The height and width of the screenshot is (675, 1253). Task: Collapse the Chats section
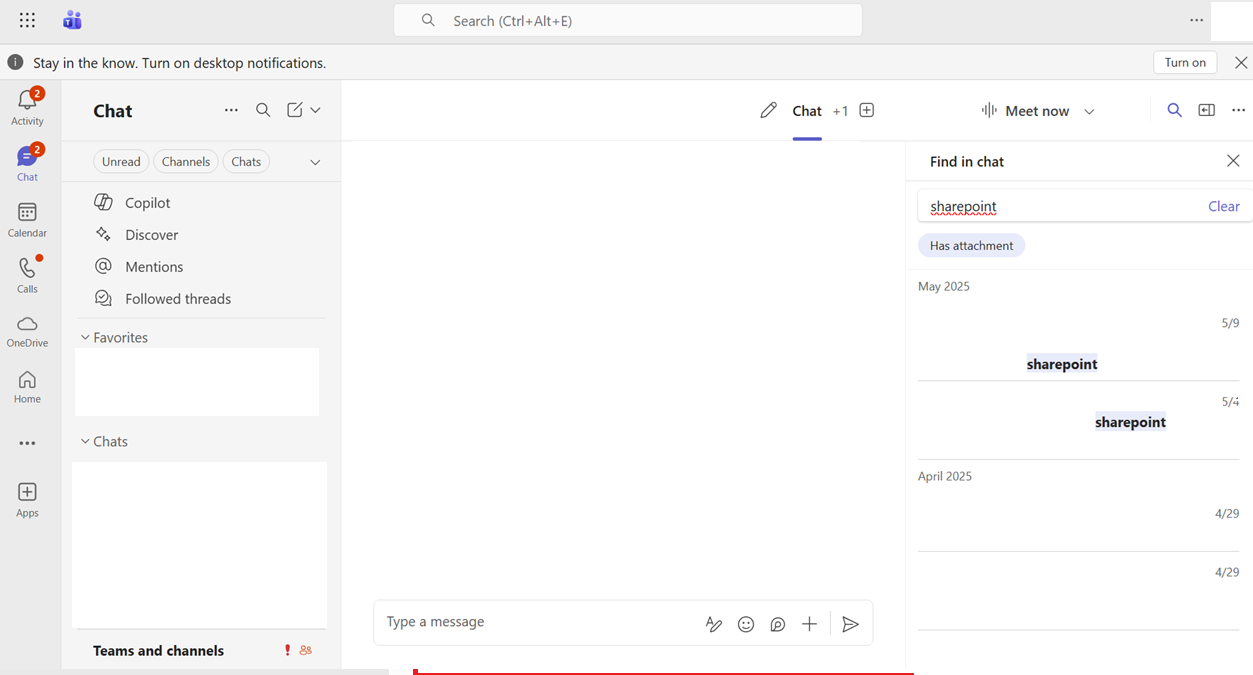point(104,442)
